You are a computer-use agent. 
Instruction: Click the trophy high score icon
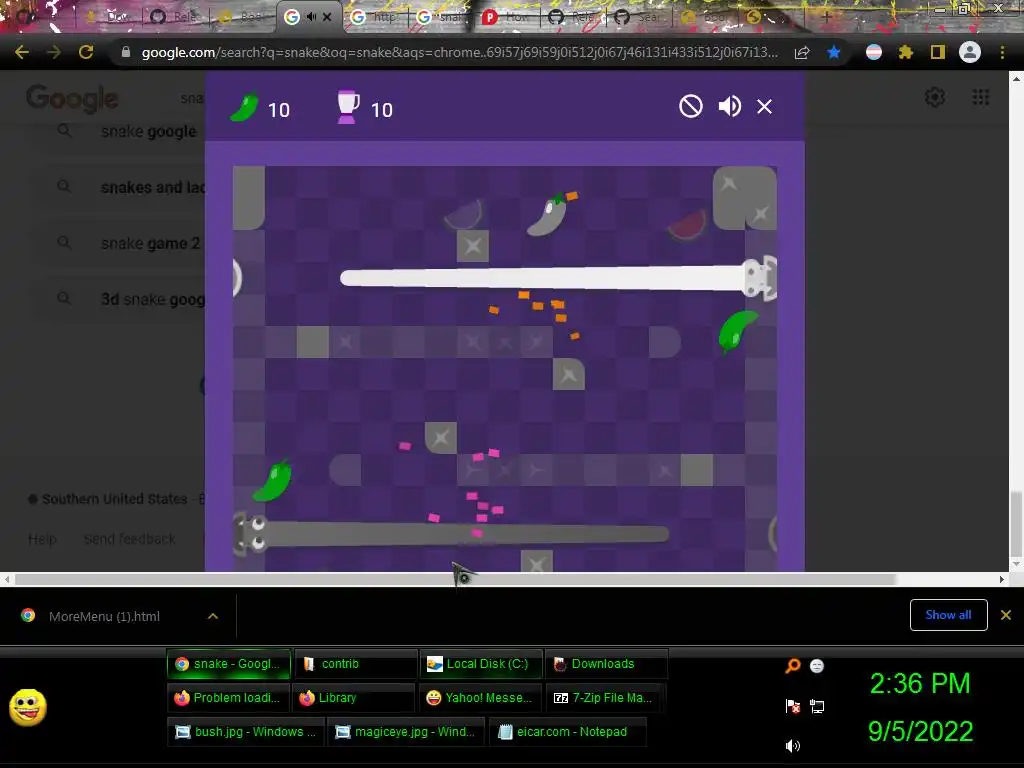(347, 108)
